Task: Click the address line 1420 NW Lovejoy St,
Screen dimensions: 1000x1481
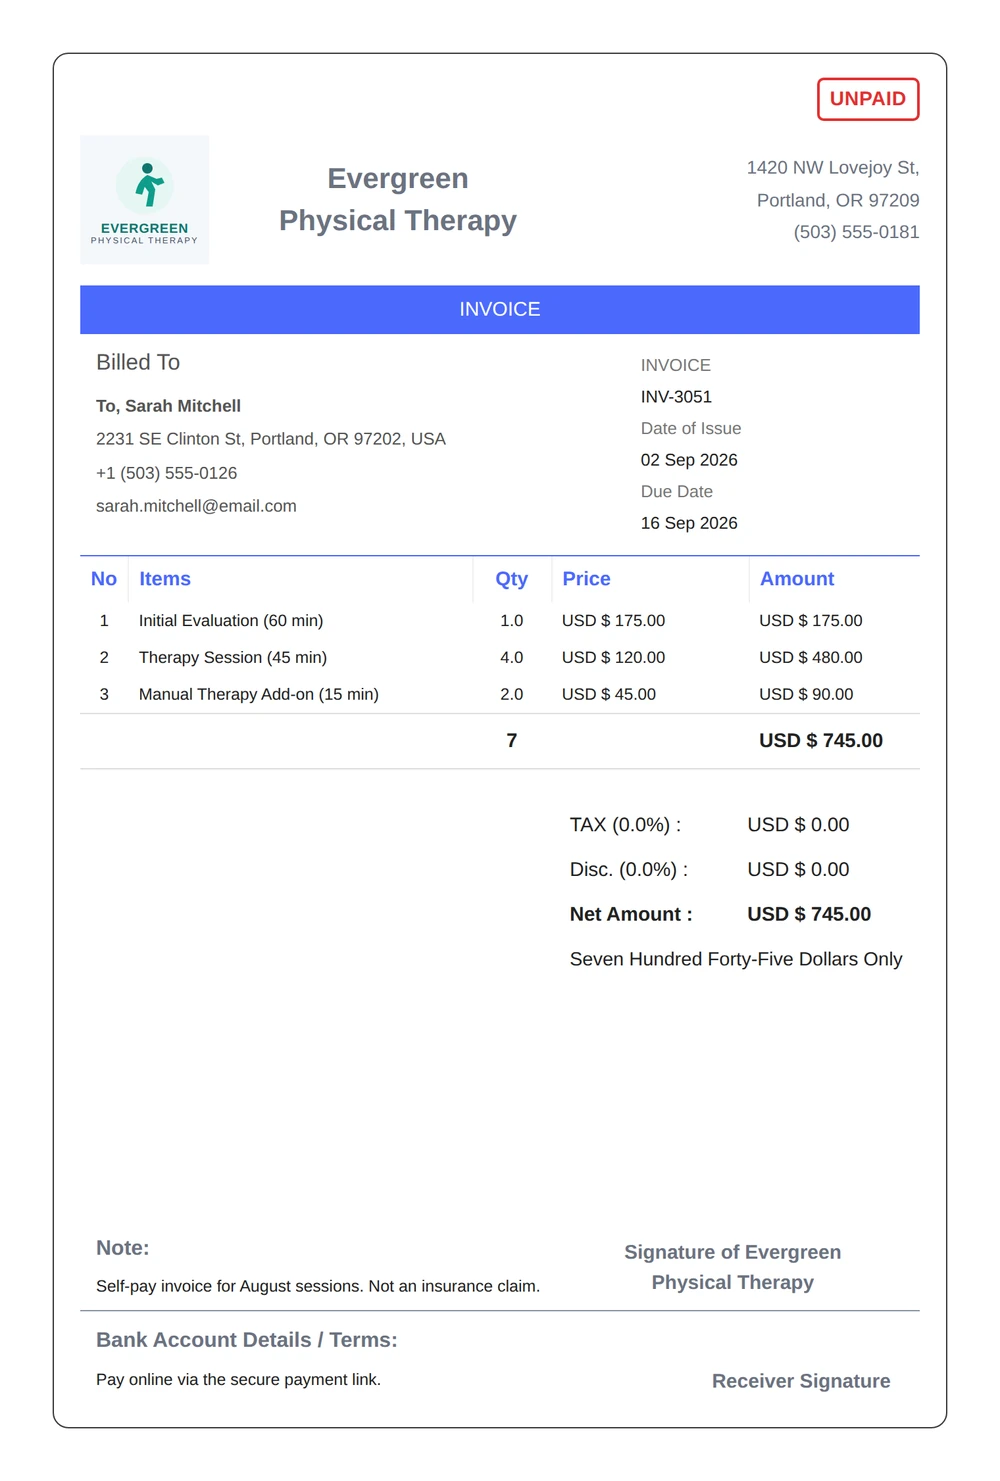Action: [x=833, y=168]
